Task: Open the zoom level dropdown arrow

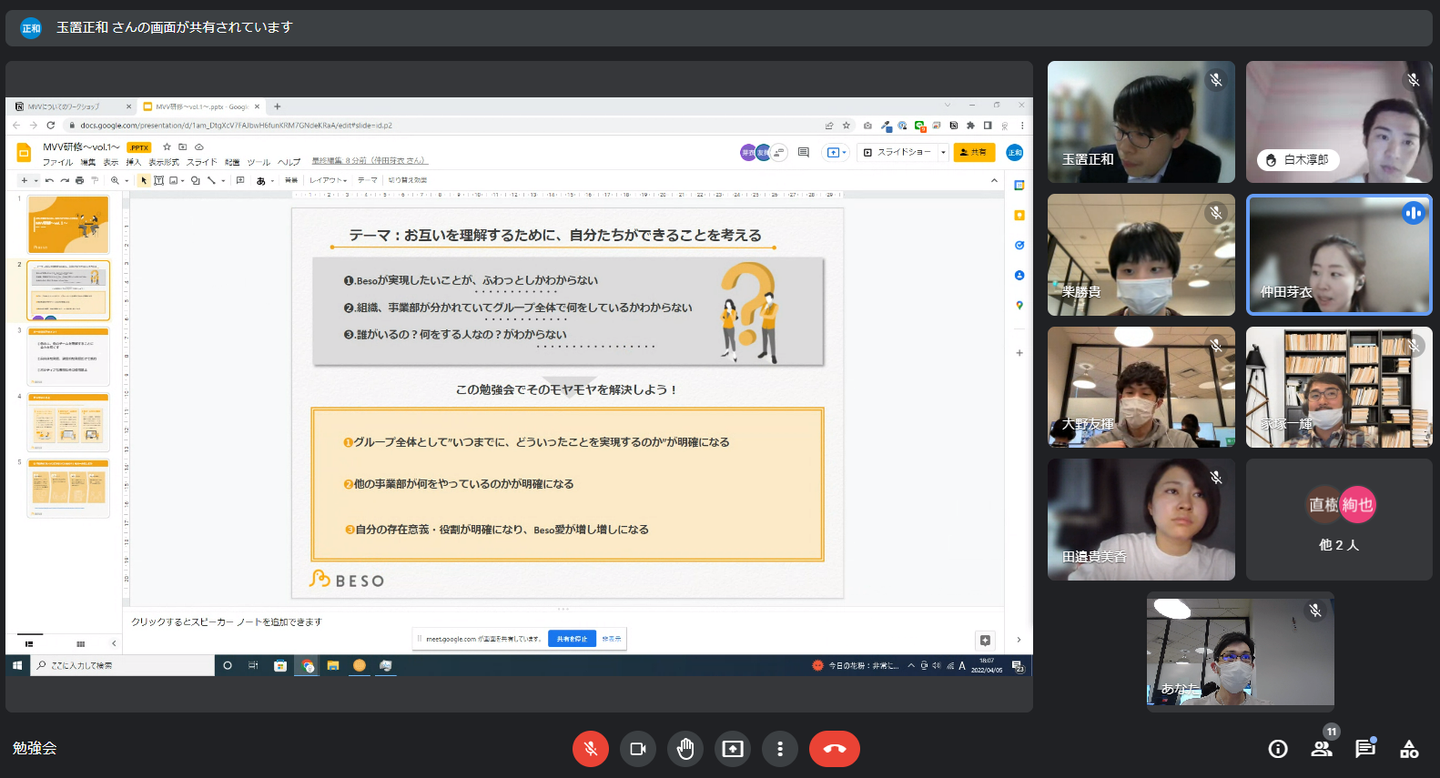Action: 126,180
